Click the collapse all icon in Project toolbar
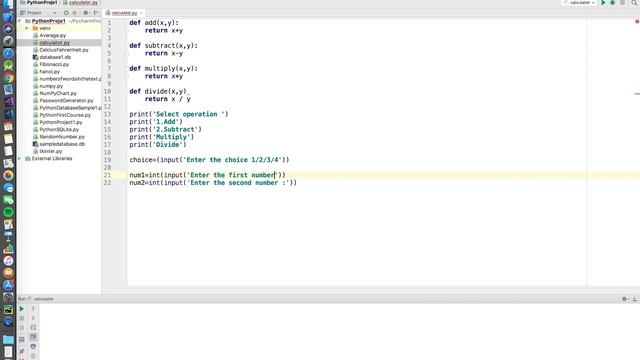 click(74, 13)
